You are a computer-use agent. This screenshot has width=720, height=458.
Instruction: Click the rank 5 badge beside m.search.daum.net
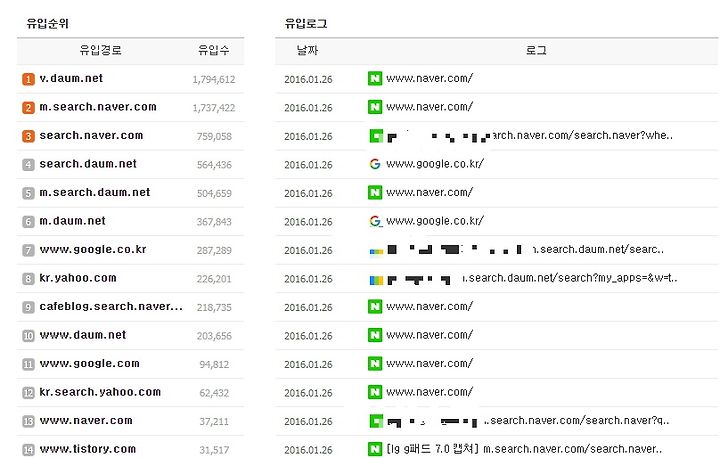pos(28,193)
